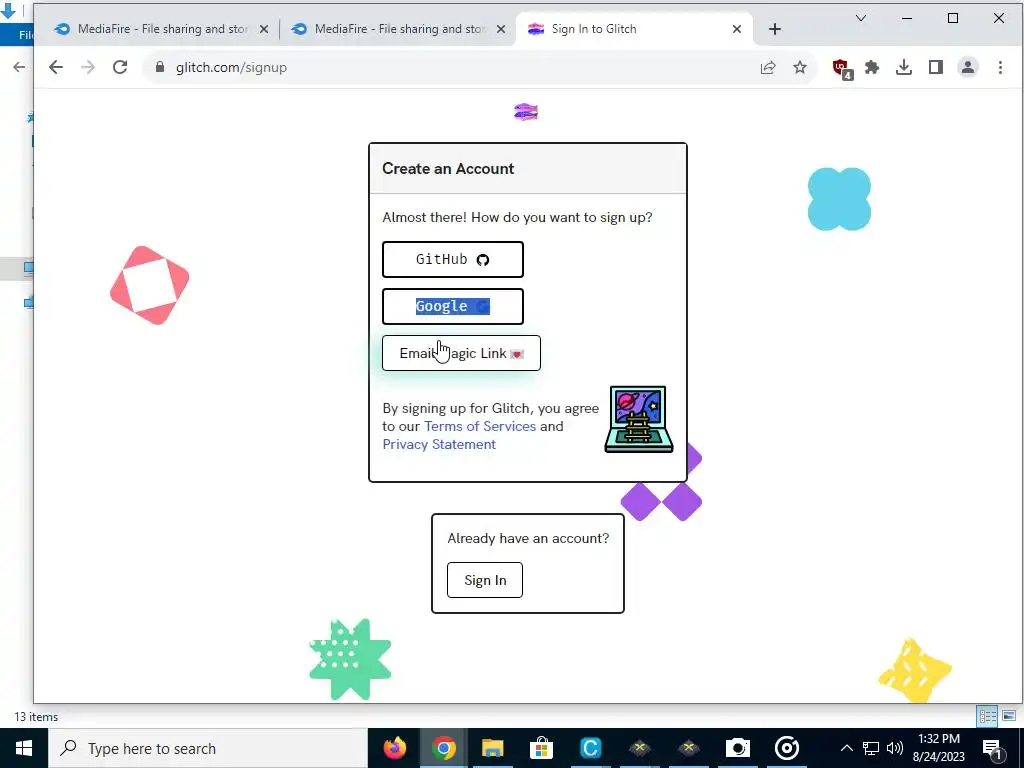This screenshot has width=1024, height=768.
Task: Share this page via the share icon
Action: [x=768, y=67]
